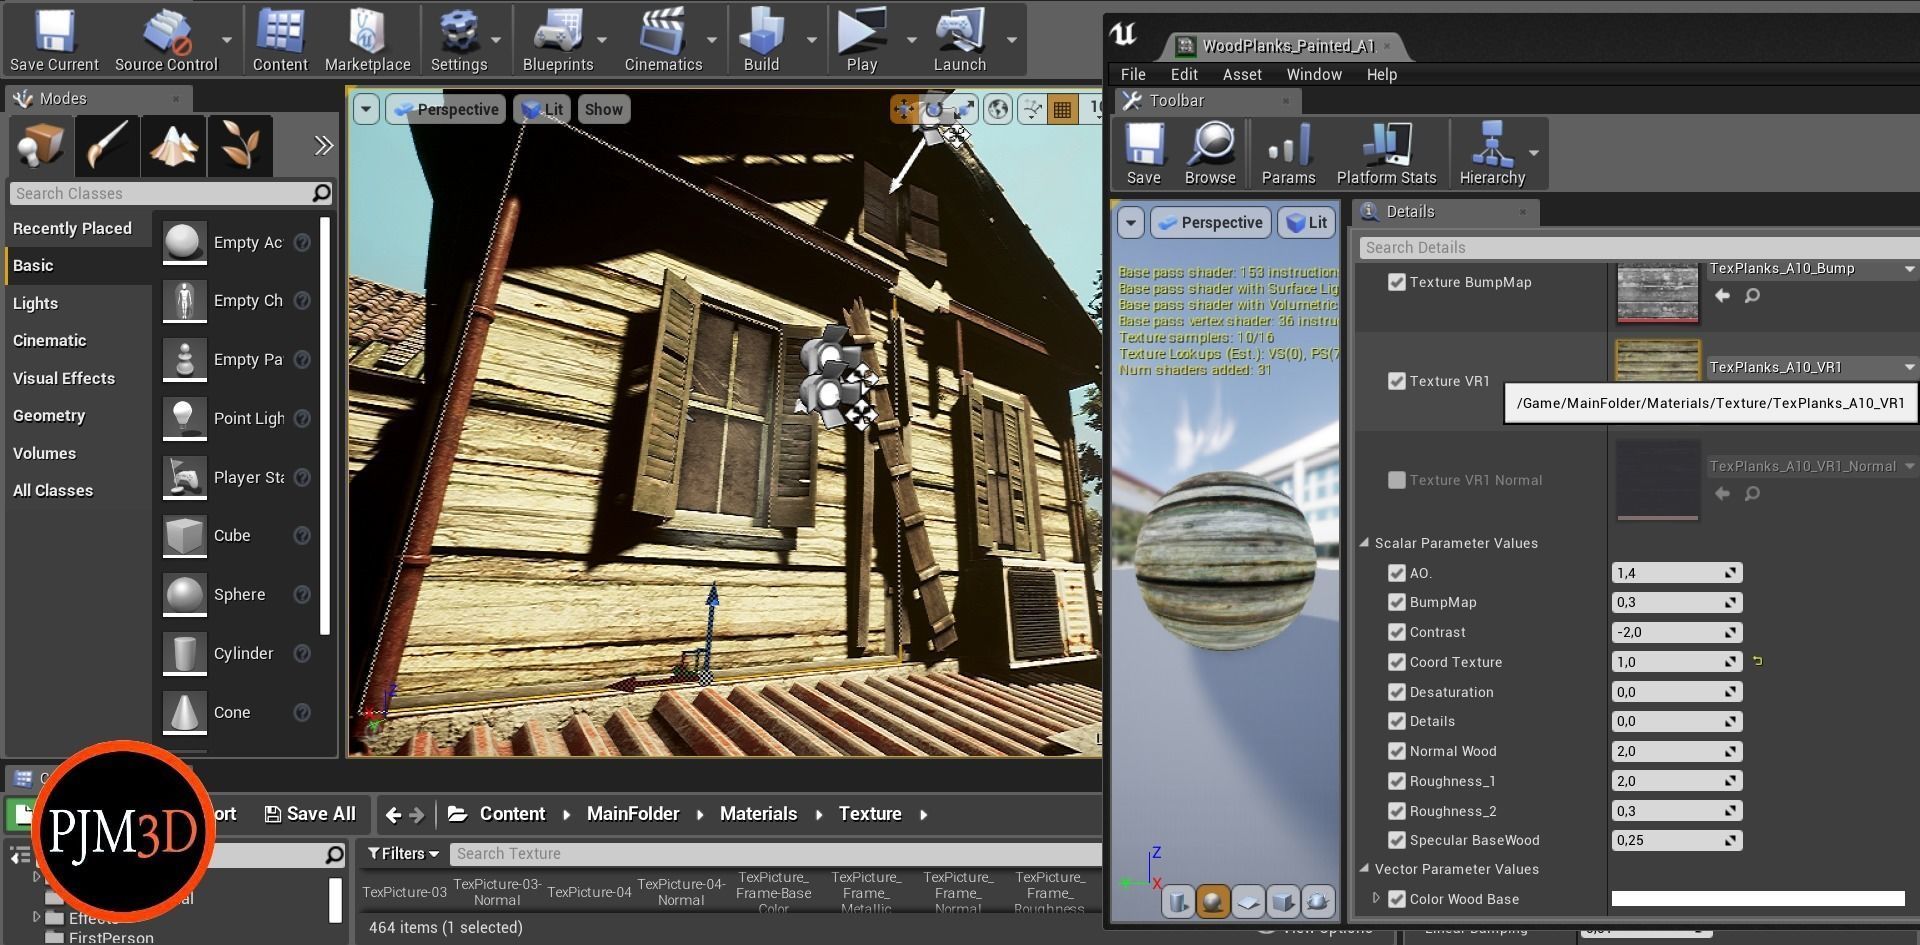
Task: Use selected asset arrow for TexPlanks_A10_Bump
Action: (1722, 296)
